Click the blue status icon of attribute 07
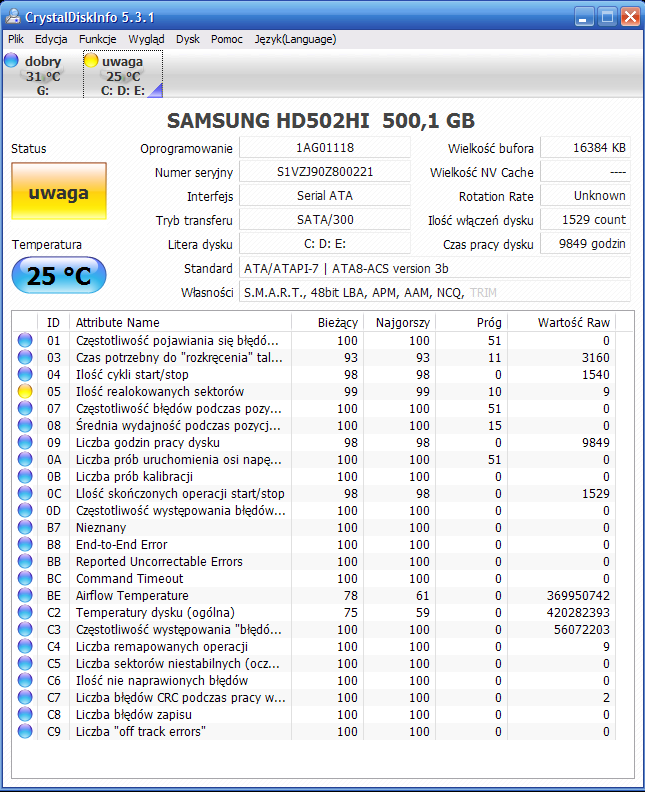The width and height of the screenshot is (645, 792). tap(25, 409)
